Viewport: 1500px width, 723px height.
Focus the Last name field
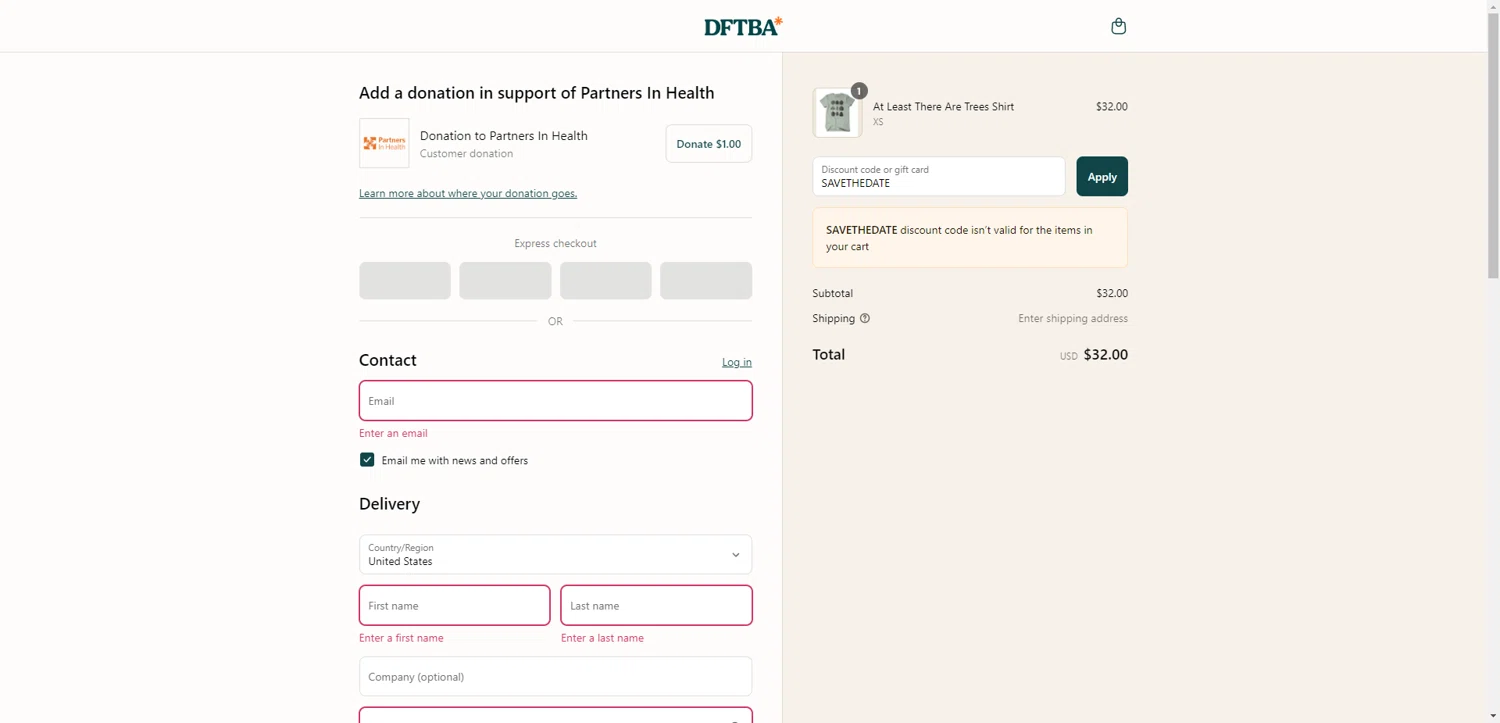(656, 605)
